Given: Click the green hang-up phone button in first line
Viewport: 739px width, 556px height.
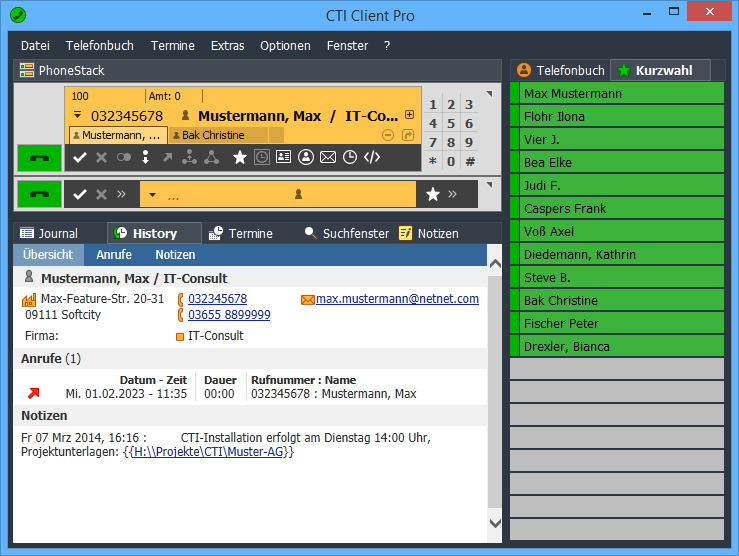Looking at the screenshot, I should 39,158.
